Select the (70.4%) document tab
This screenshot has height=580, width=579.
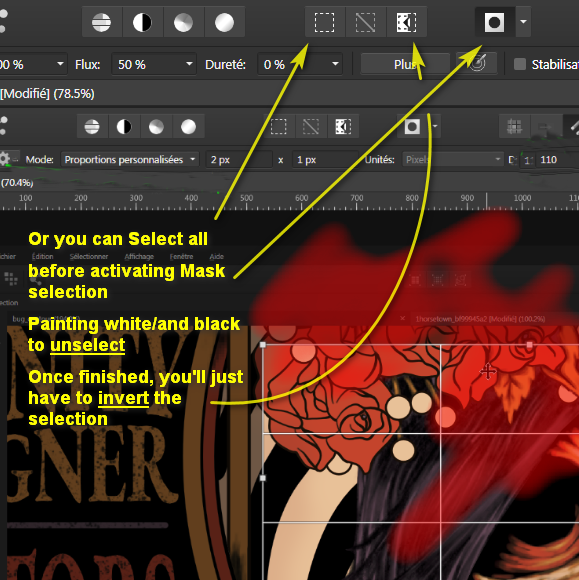pyautogui.click(x=17, y=183)
